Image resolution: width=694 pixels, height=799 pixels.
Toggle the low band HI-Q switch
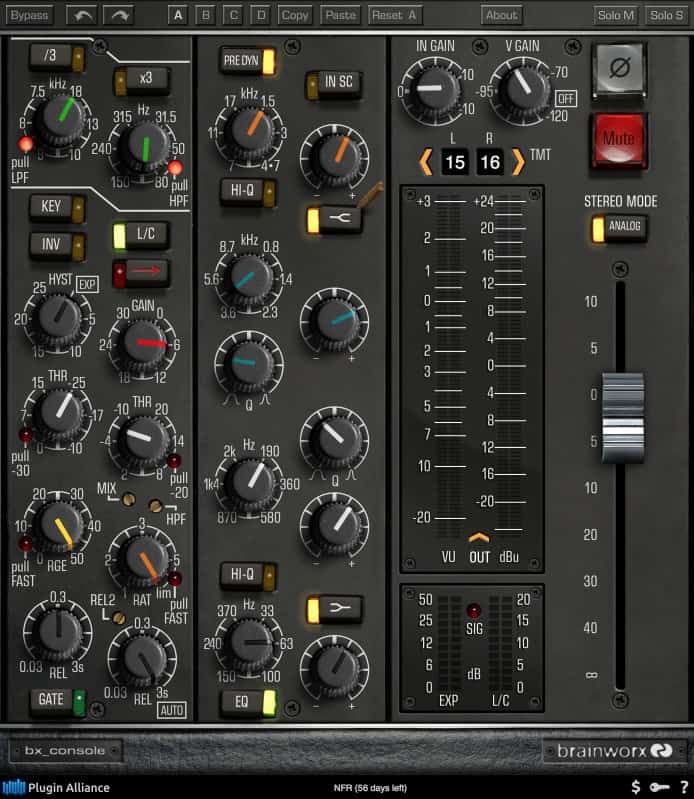point(248,576)
